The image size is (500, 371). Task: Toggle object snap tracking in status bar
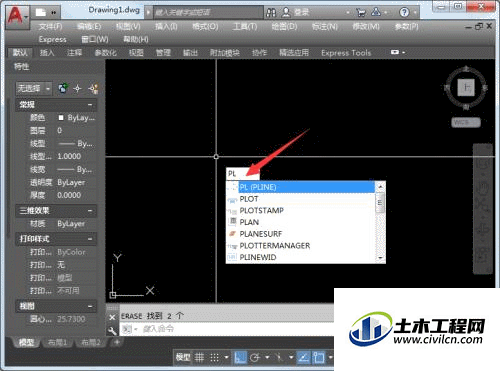(304, 358)
